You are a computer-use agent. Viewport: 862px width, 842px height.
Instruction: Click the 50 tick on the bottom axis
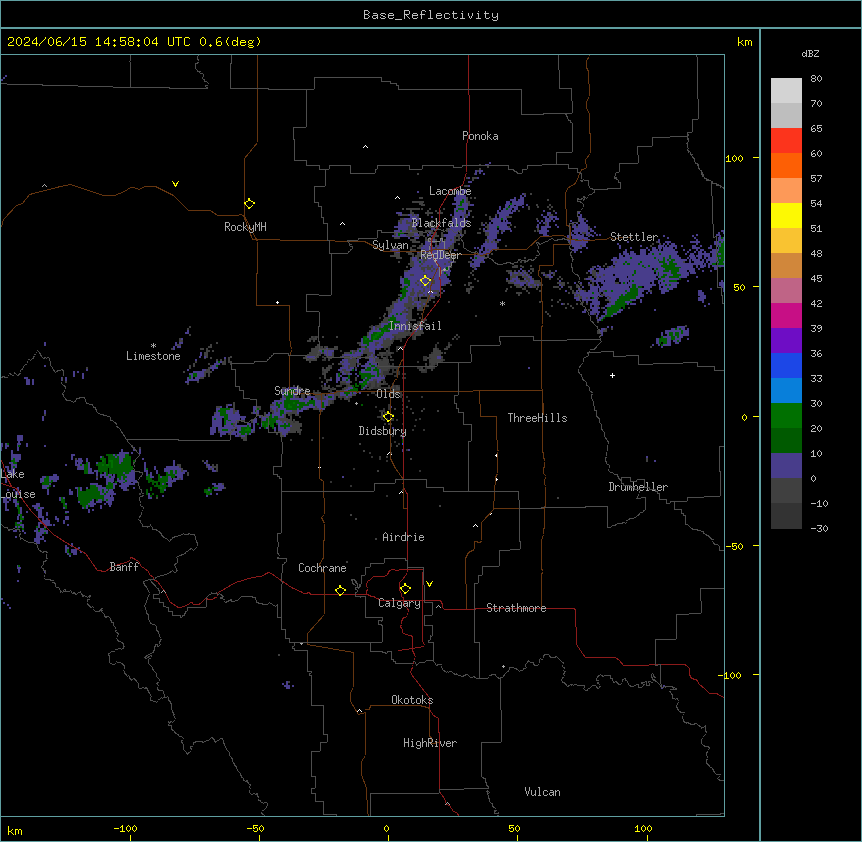coord(513,829)
